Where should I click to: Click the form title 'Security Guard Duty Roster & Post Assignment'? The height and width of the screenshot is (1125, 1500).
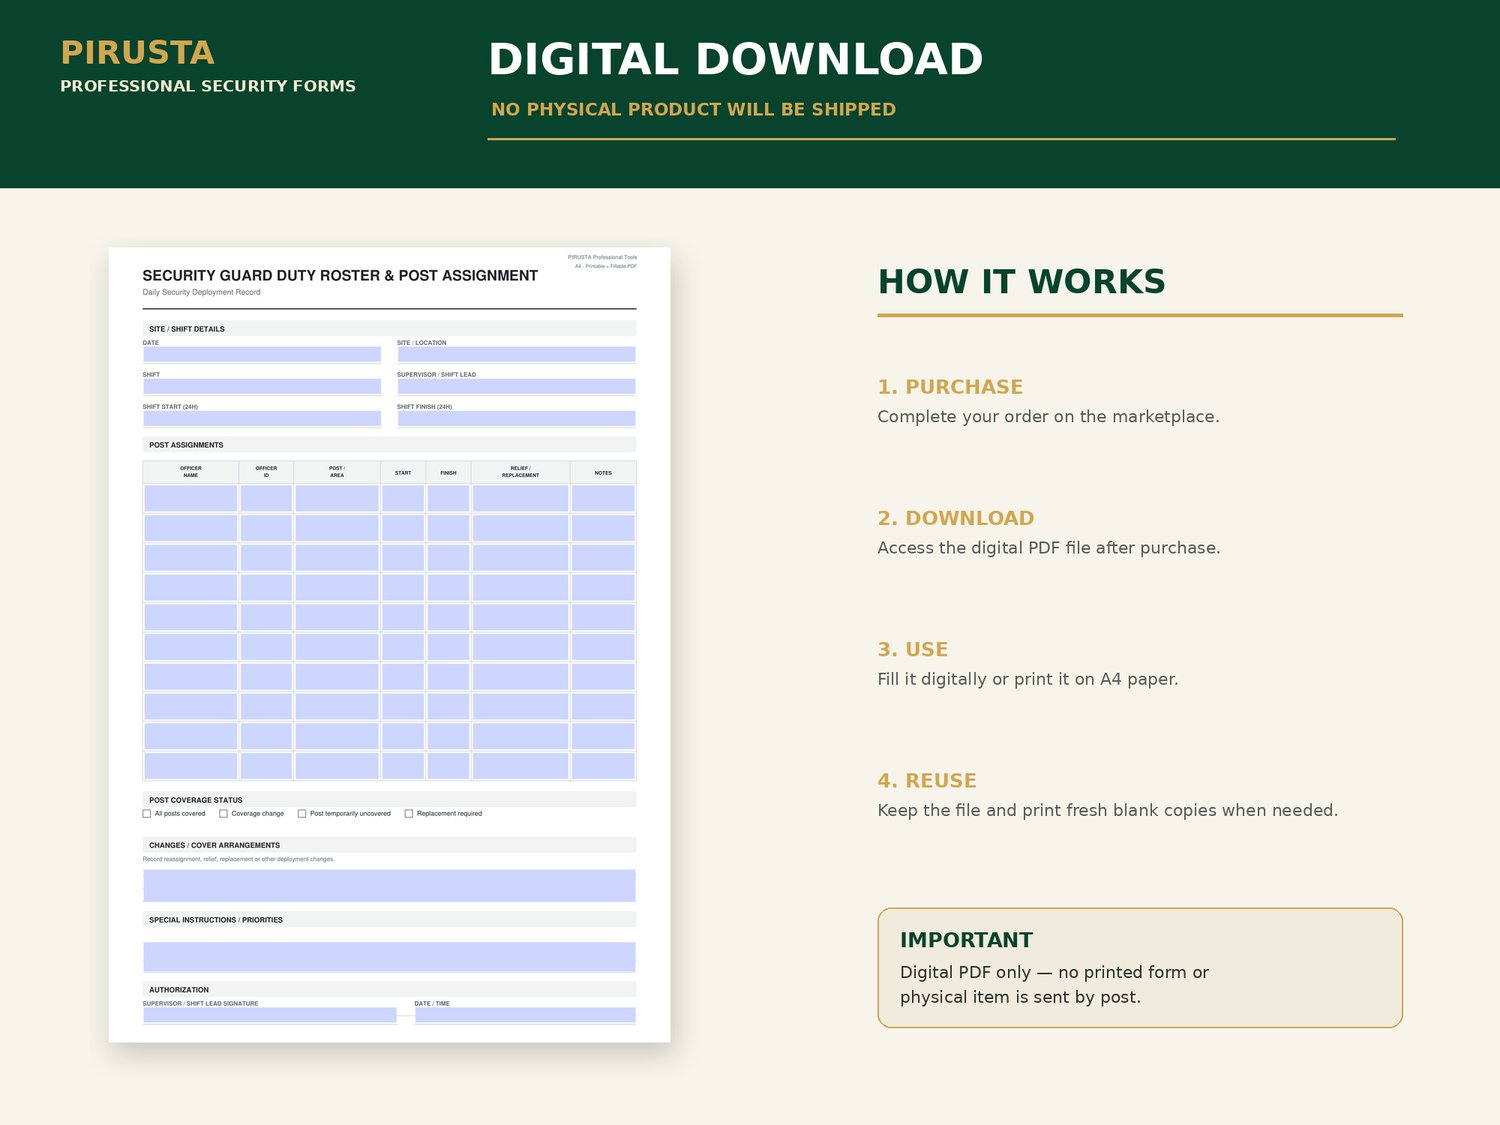[x=340, y=276]
